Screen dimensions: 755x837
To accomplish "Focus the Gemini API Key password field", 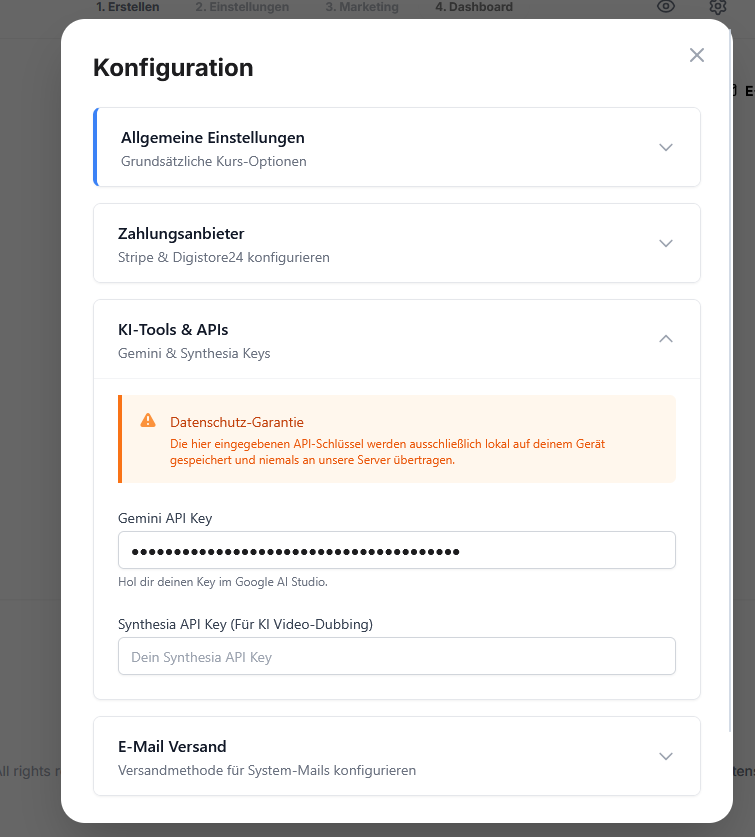I will click(396, 551).
